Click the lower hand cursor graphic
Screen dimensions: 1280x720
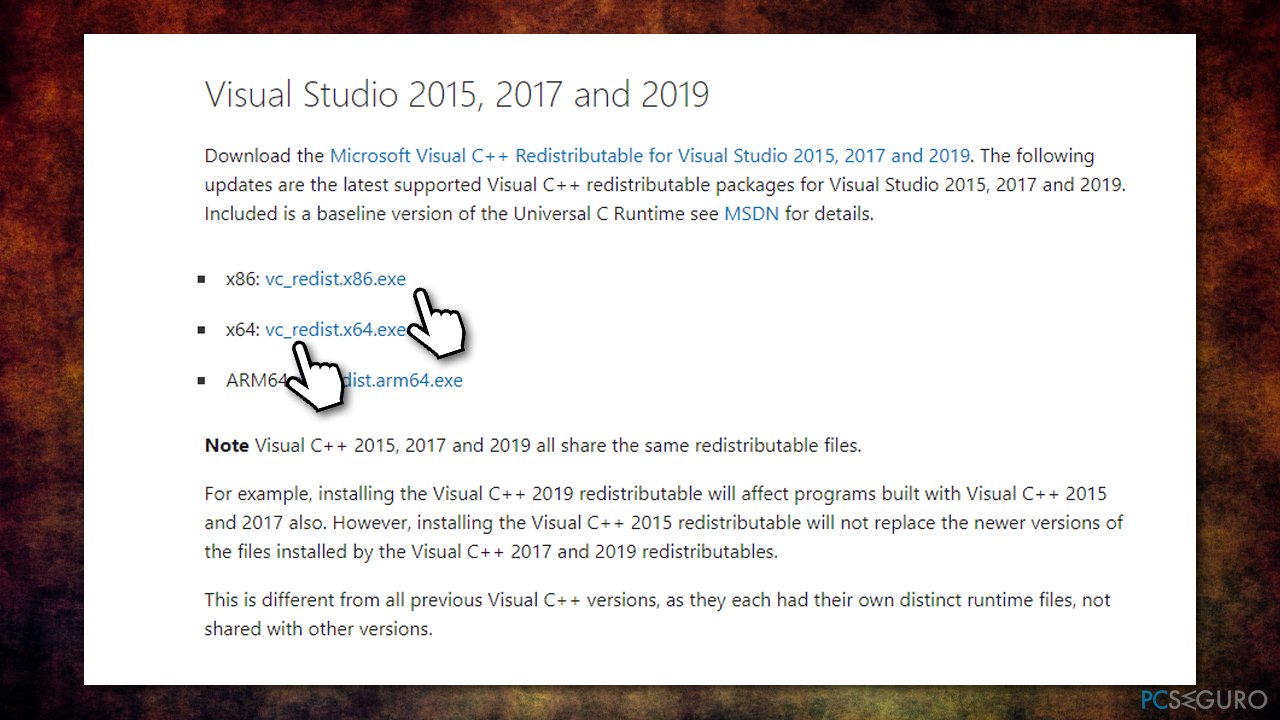(x=318, y=375)
